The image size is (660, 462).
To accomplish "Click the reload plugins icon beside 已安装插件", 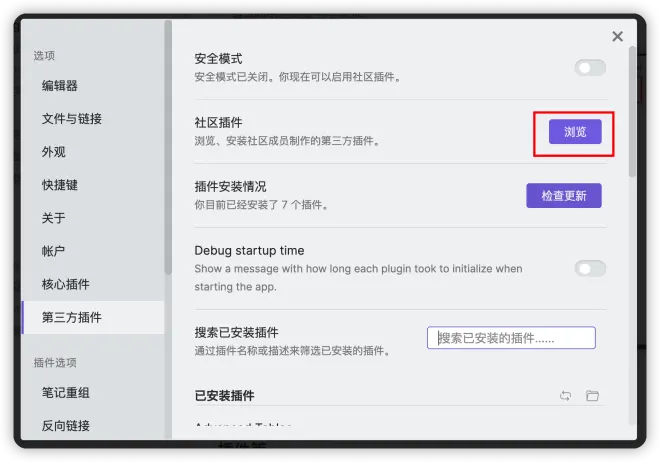I will pos(565,396).
